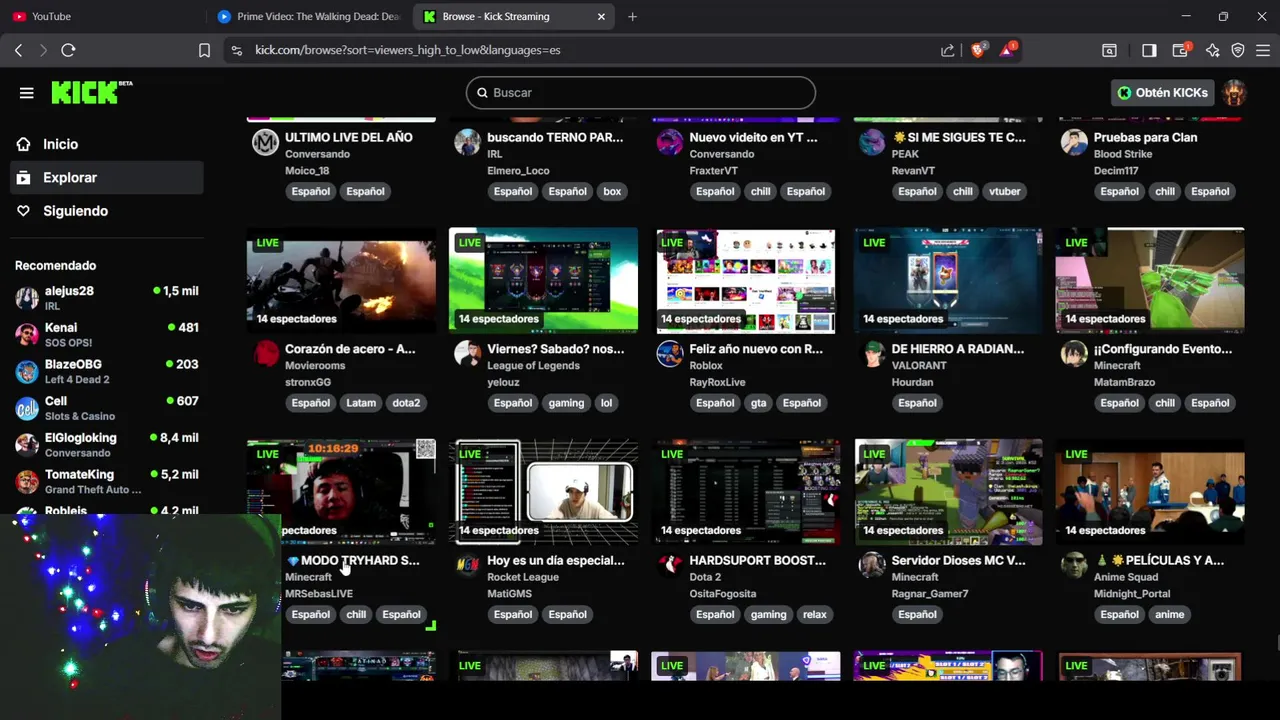
Task: Open browser main menu
Action: 1262,50
